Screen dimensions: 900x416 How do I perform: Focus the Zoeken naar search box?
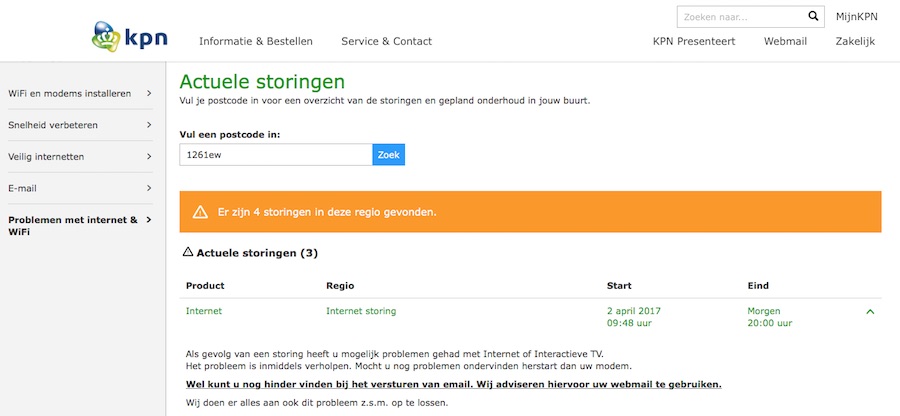pyautogui.click(x=740, y=17)
